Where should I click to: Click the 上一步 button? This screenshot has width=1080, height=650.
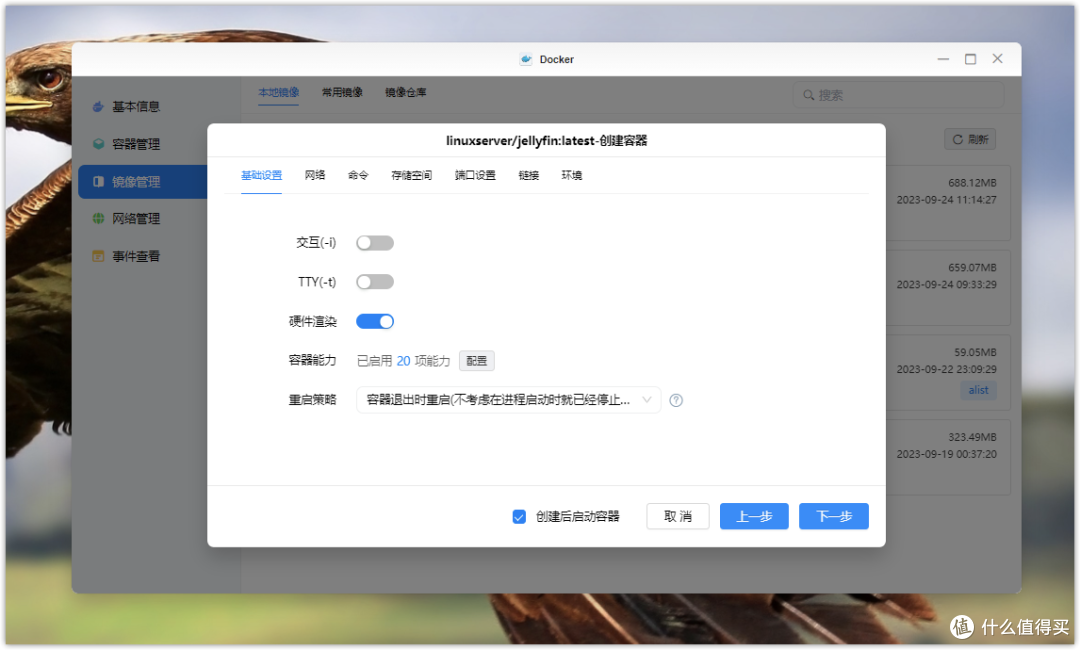coord(754,516)
